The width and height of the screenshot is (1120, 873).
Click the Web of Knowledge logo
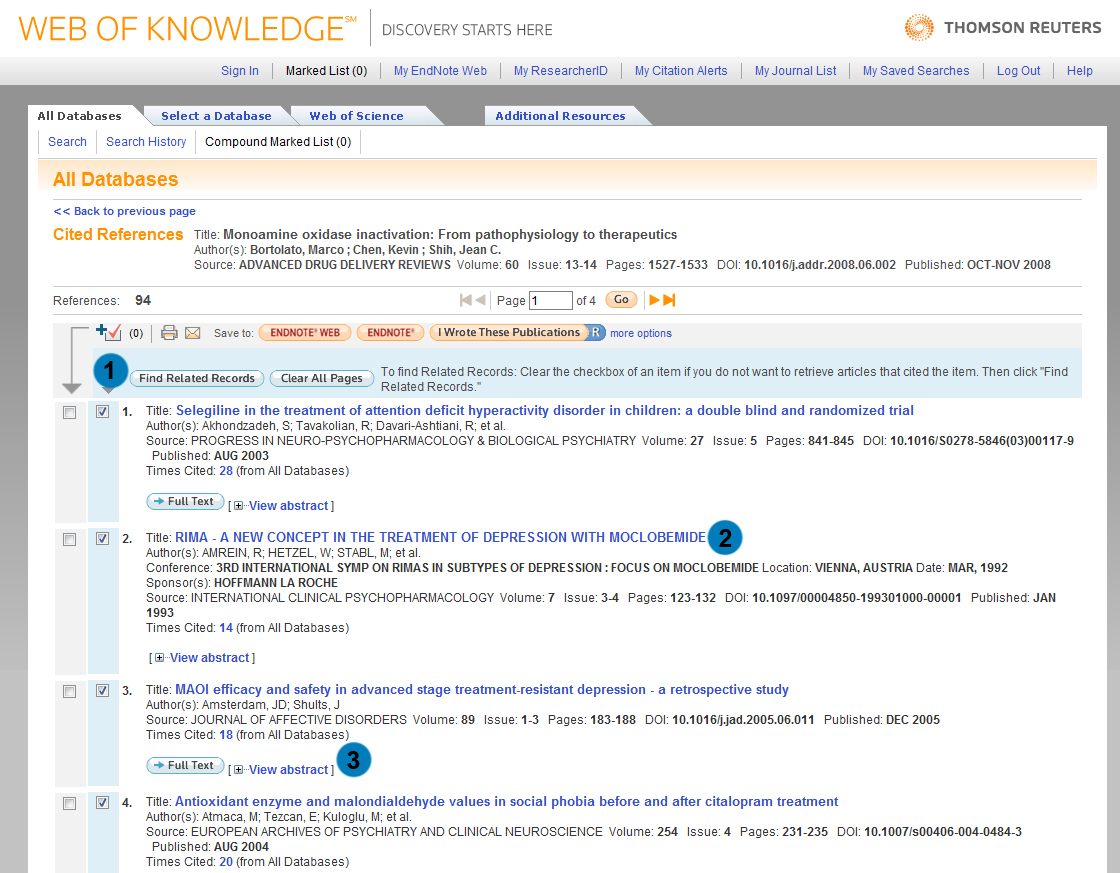(187, 29)
